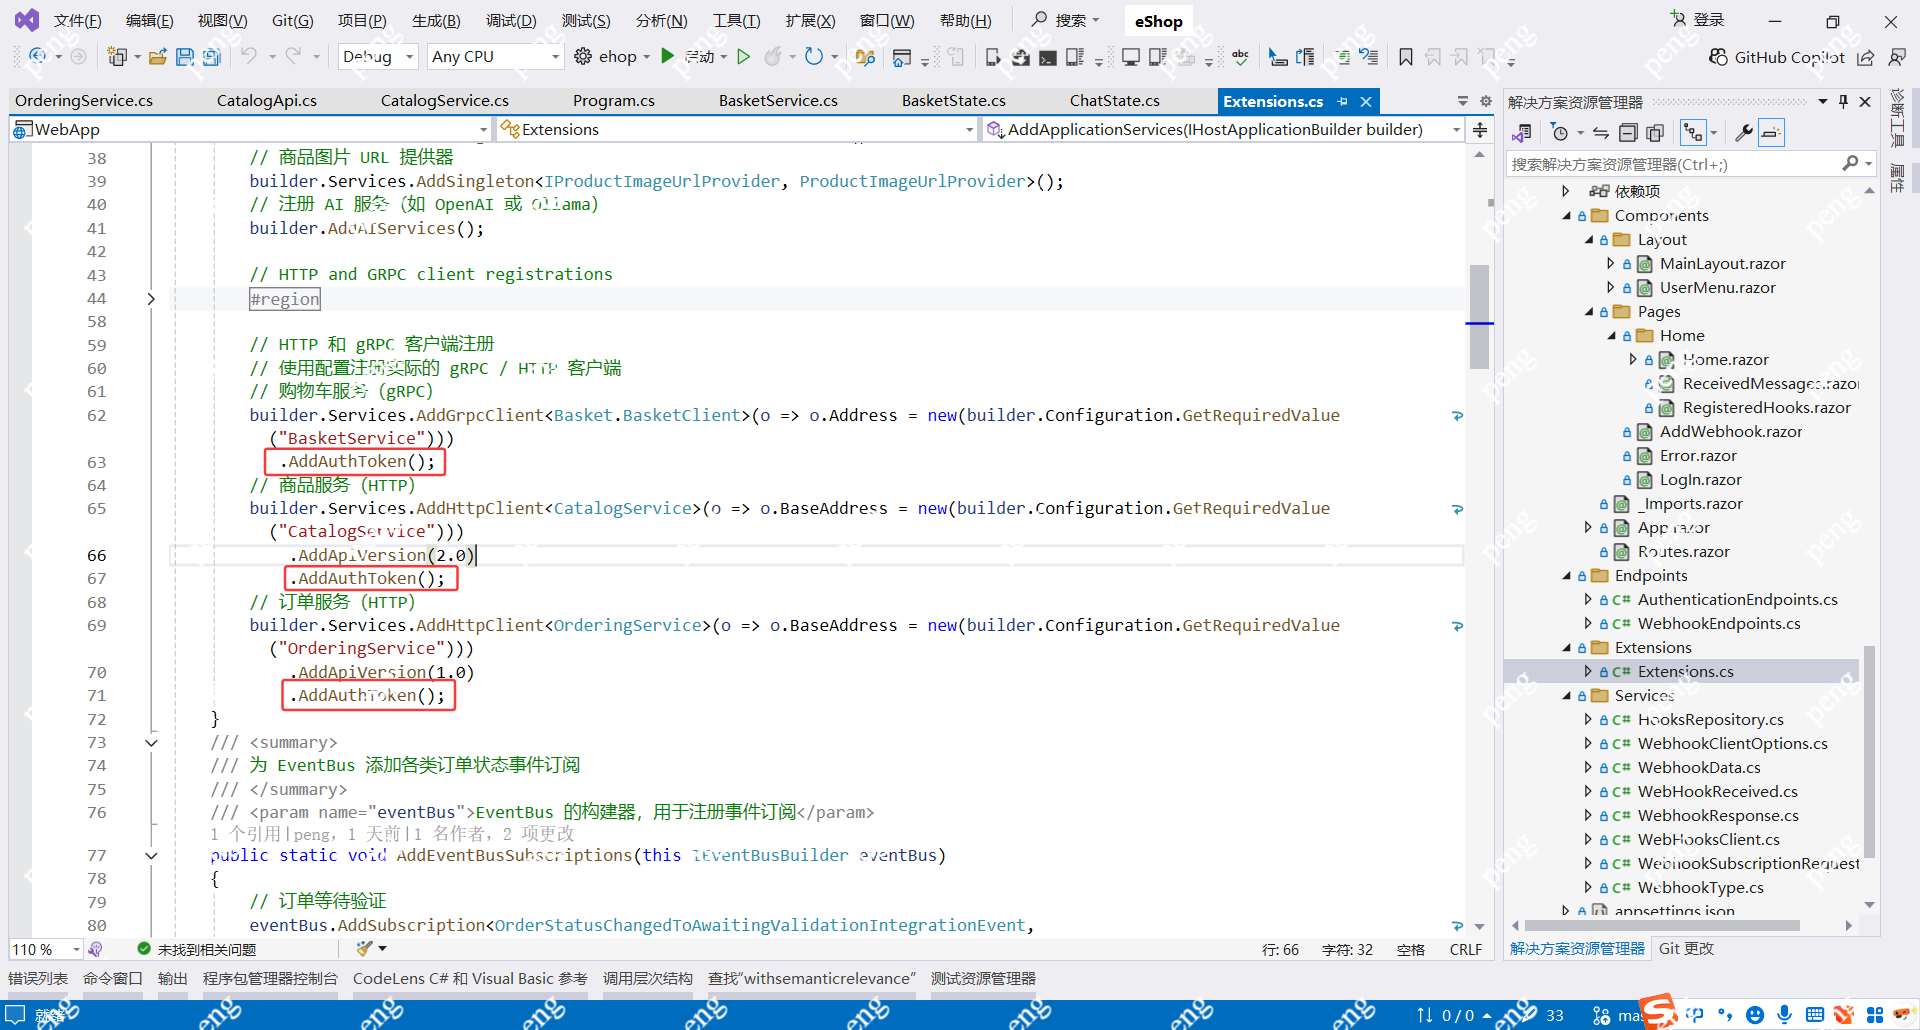Open the Git(G) menu
Screen dimensions: 1920x1030
click(x=292, y=21)
